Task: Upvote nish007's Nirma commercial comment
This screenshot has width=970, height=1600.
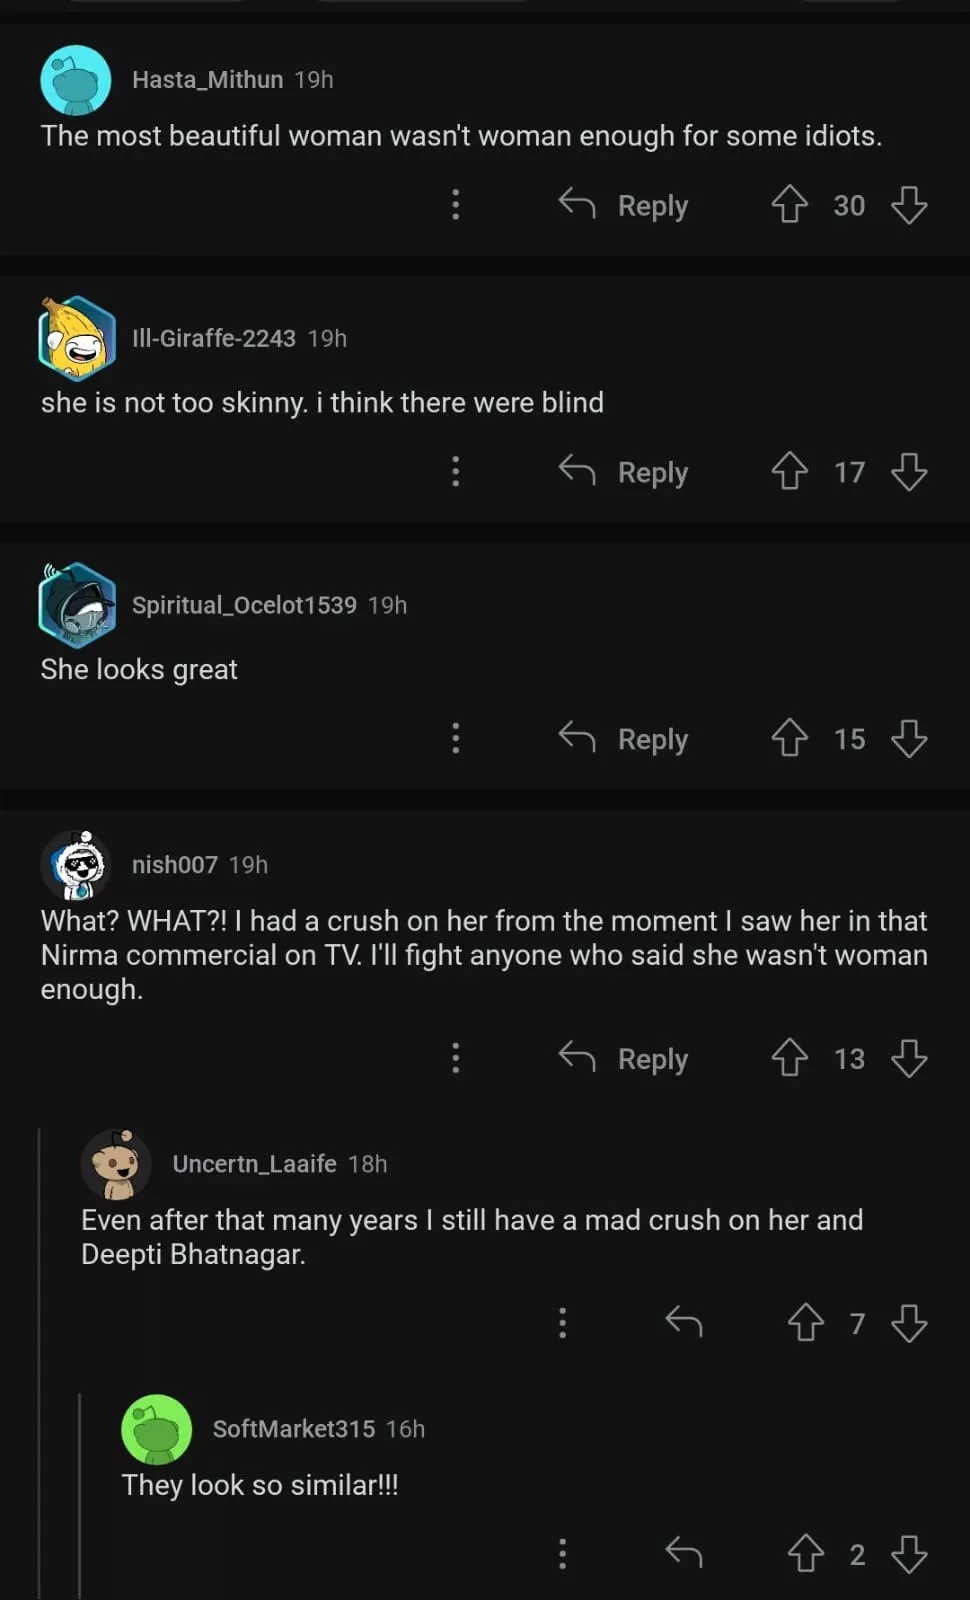Action: pyautogui.click(x=789, y=1058)
